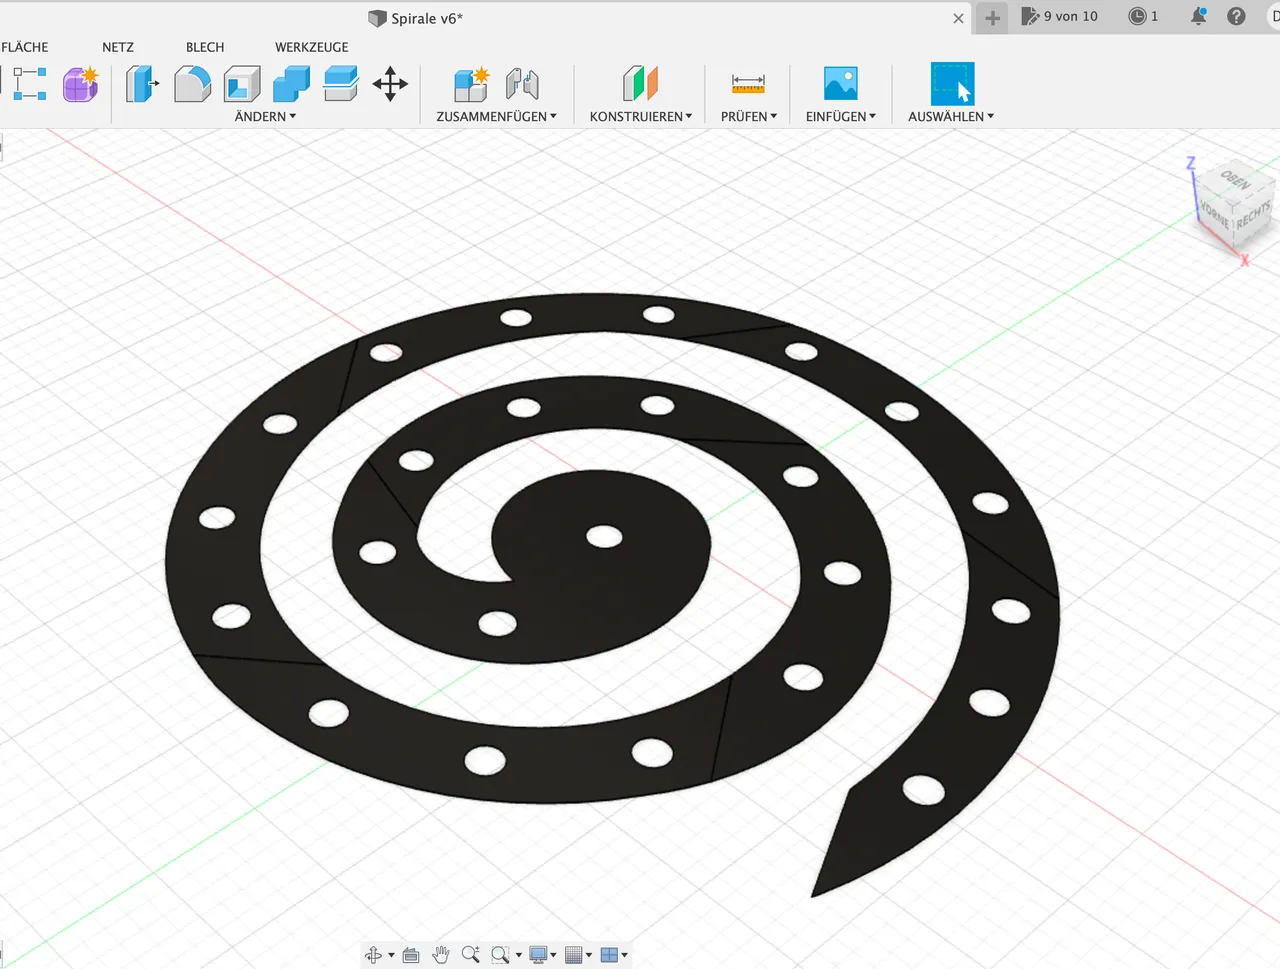Switch to the WERKZEUGE tab
Image resolution: width=1280 pixels, height=969 pixels.
tap(312, 47)
